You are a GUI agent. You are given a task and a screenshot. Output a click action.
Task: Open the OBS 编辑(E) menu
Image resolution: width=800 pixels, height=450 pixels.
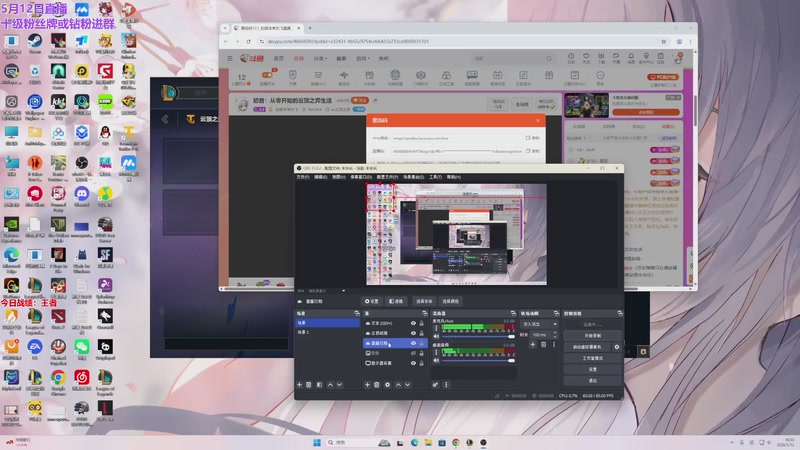[320, 177]
